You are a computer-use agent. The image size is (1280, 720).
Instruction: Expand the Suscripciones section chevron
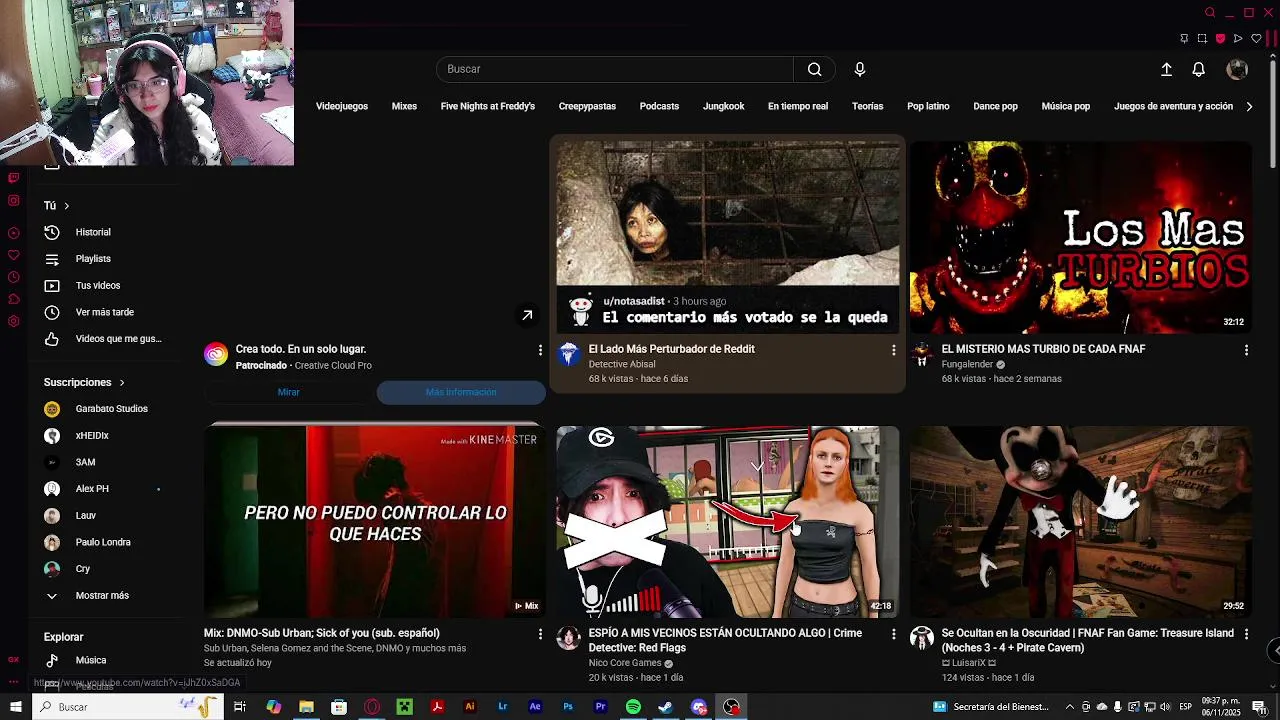click(122, 382)
